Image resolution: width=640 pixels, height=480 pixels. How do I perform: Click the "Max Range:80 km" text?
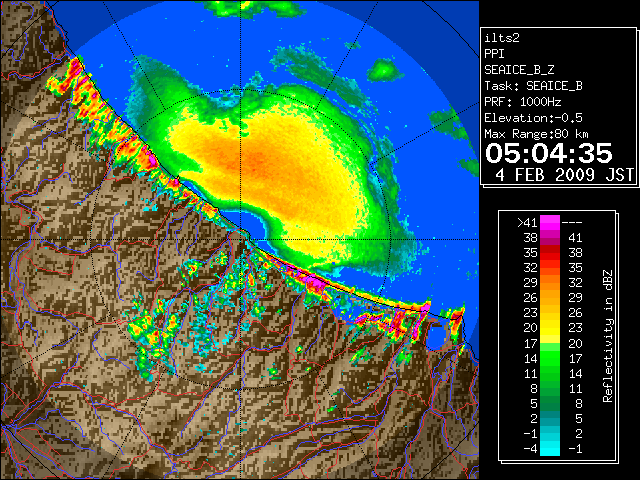click(536, 134)
